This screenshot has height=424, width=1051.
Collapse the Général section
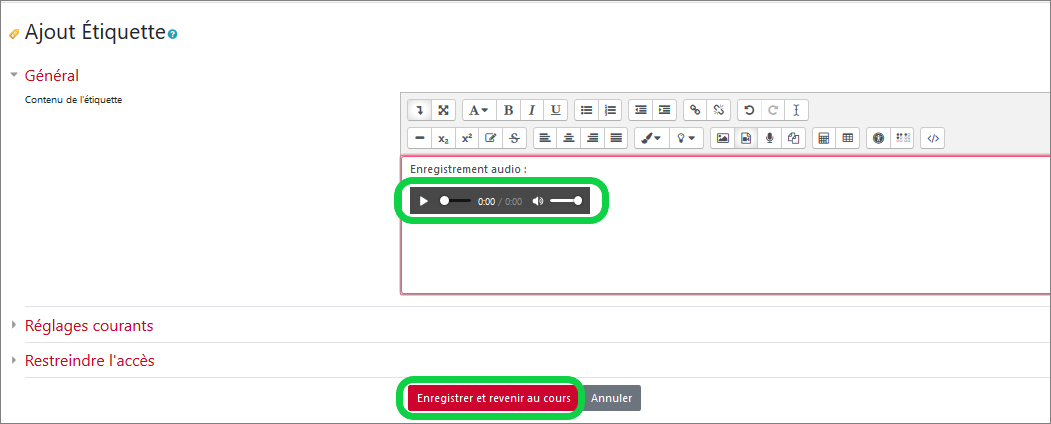[x=51, y=75]
